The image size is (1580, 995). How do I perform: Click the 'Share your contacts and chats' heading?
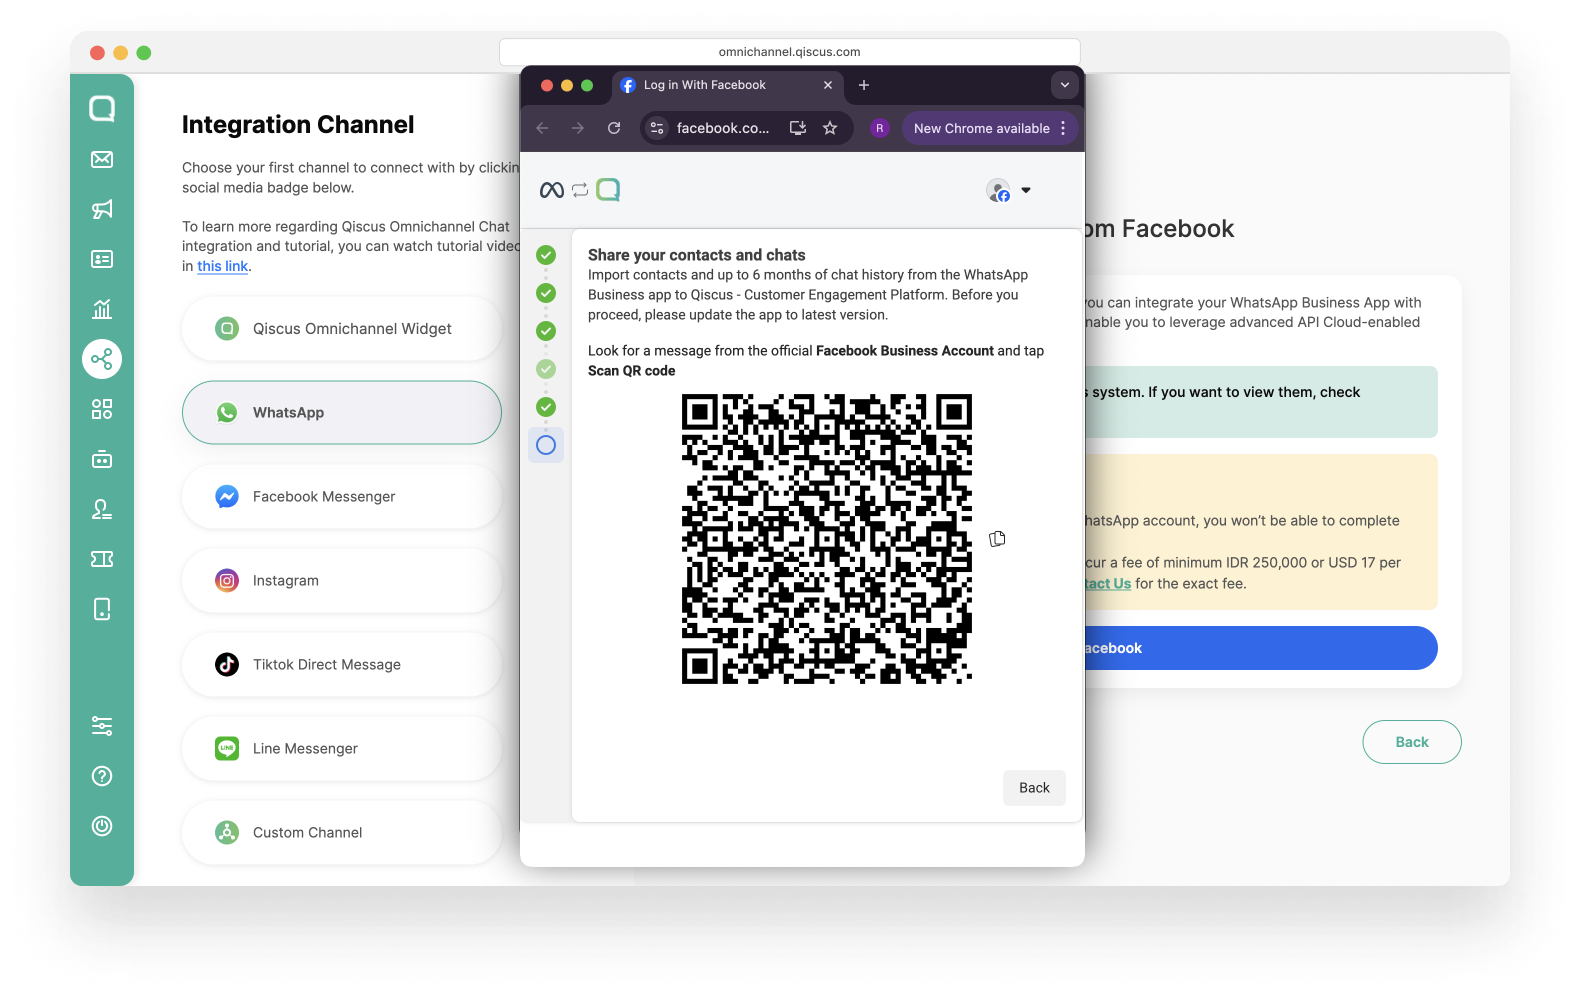tap(697, 255)
